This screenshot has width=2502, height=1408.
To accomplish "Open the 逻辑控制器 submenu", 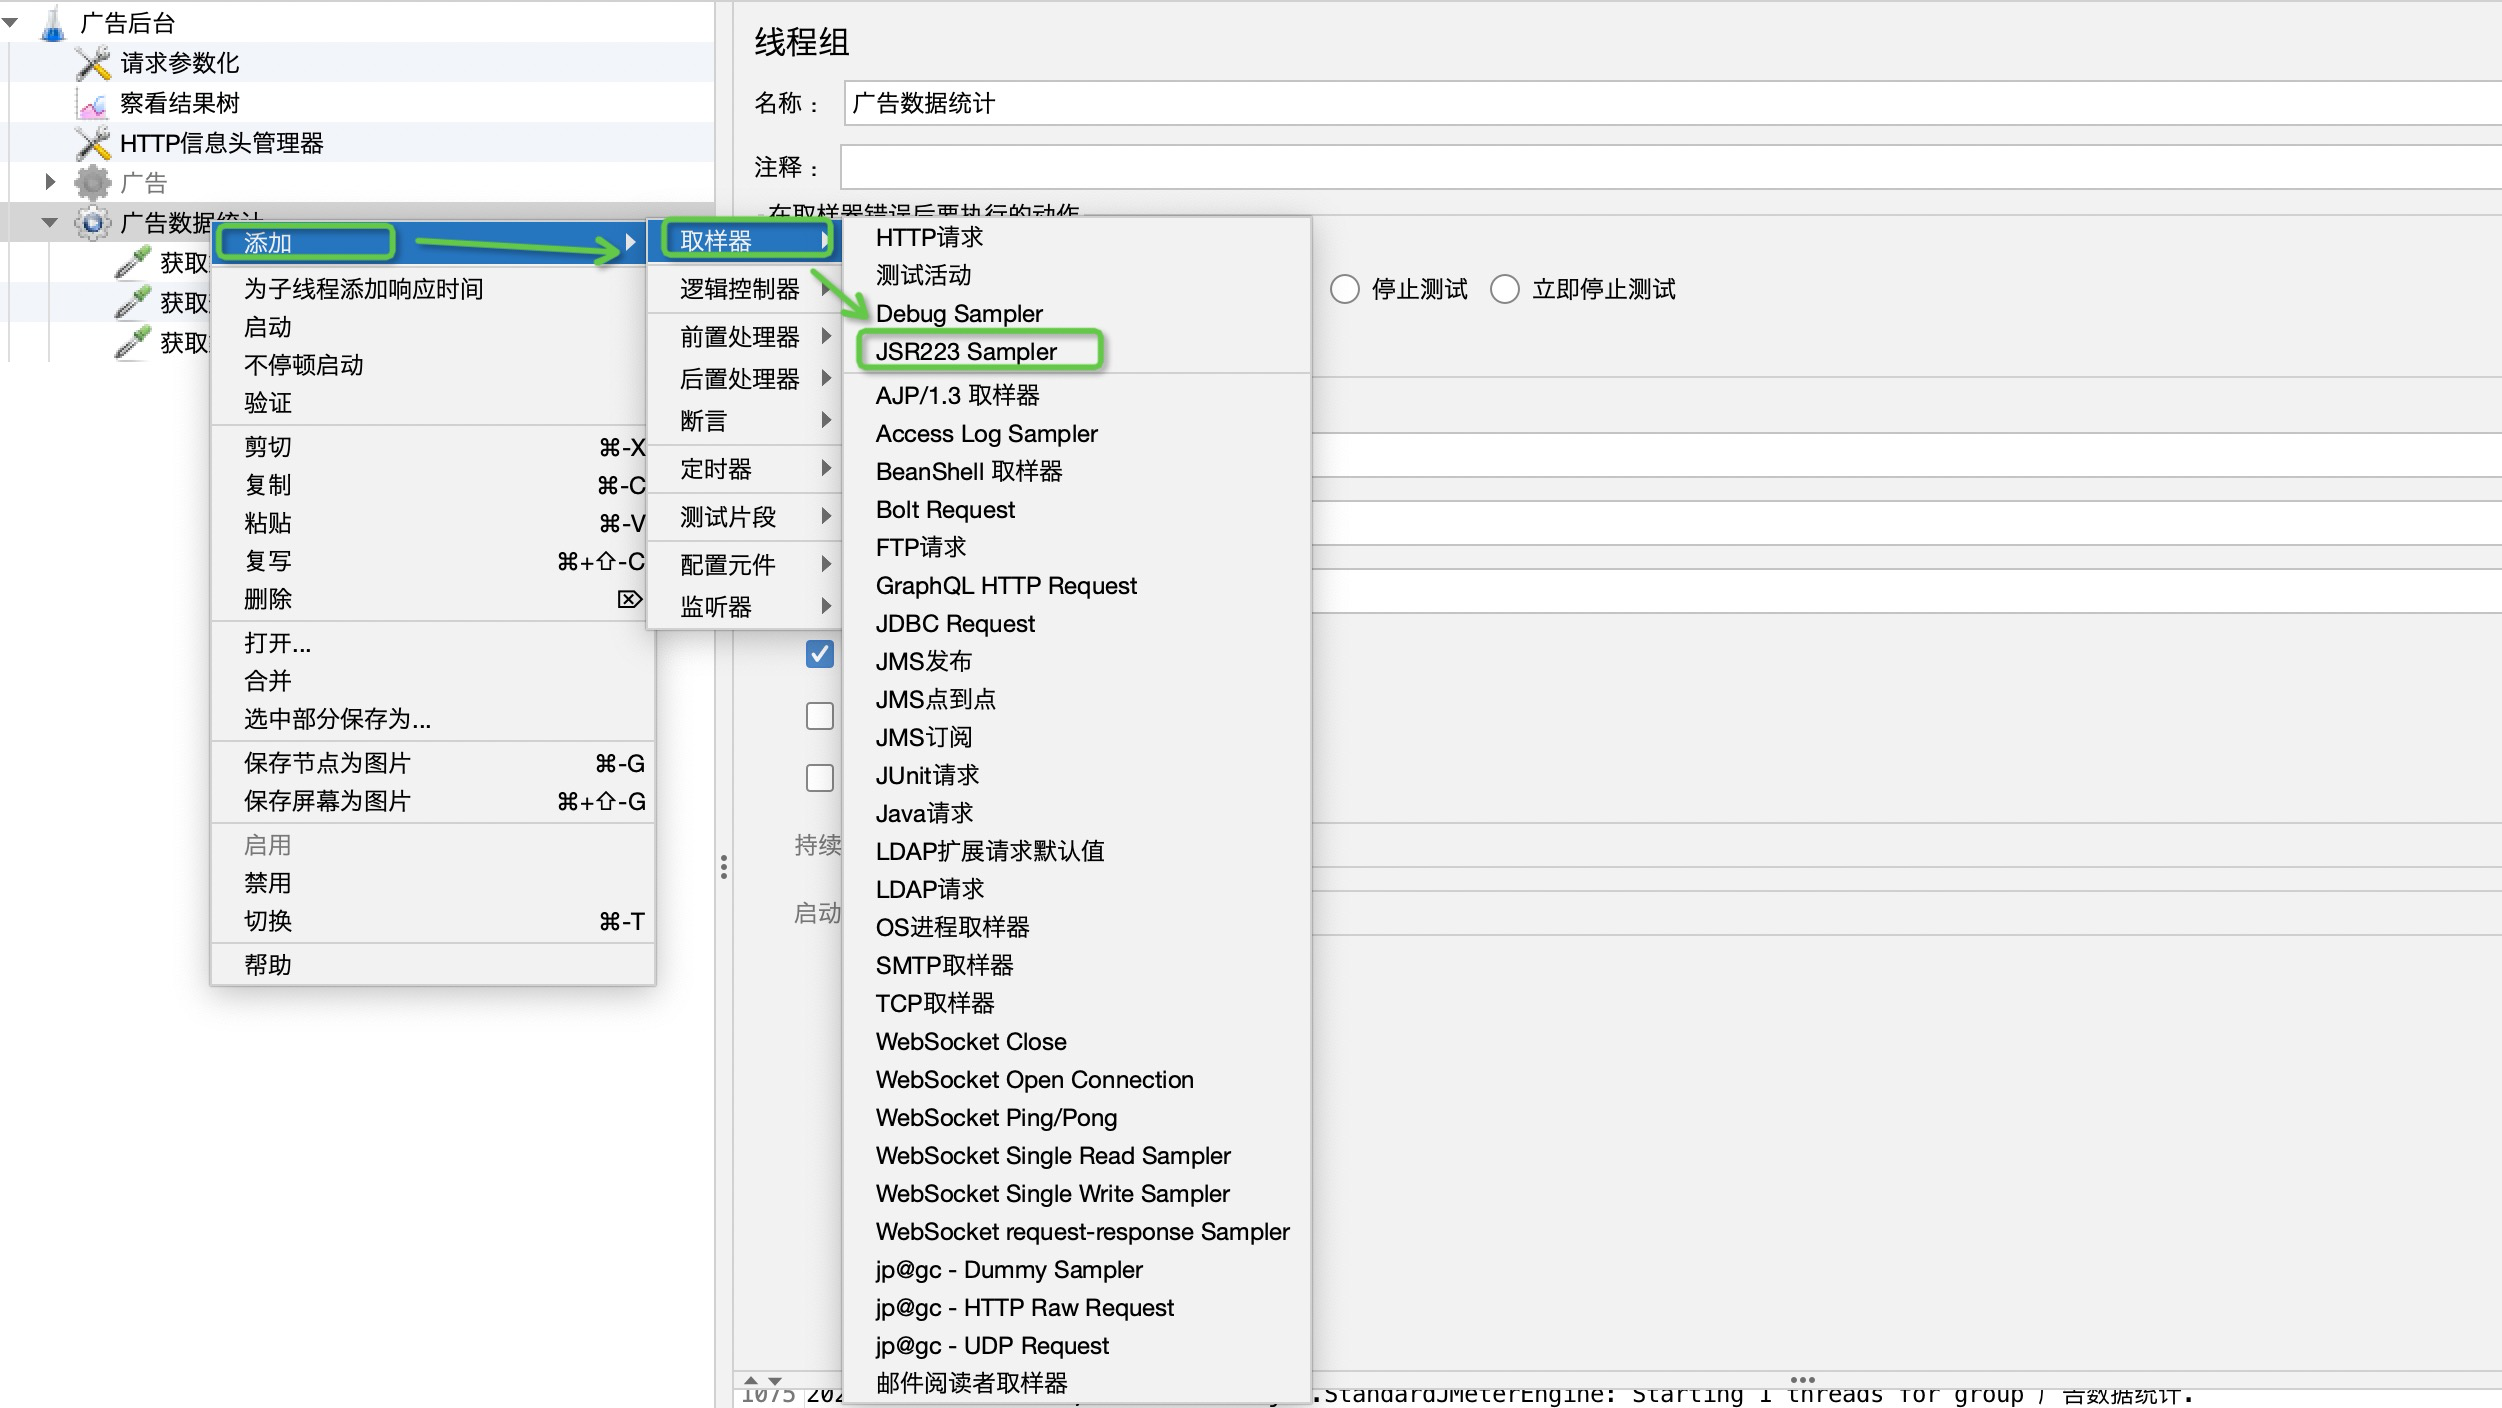I will [x=742, y=289].
